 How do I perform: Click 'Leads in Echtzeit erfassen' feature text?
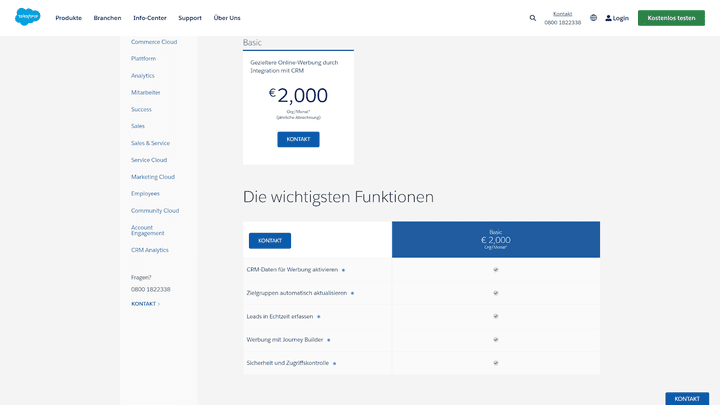pos(280,316)
